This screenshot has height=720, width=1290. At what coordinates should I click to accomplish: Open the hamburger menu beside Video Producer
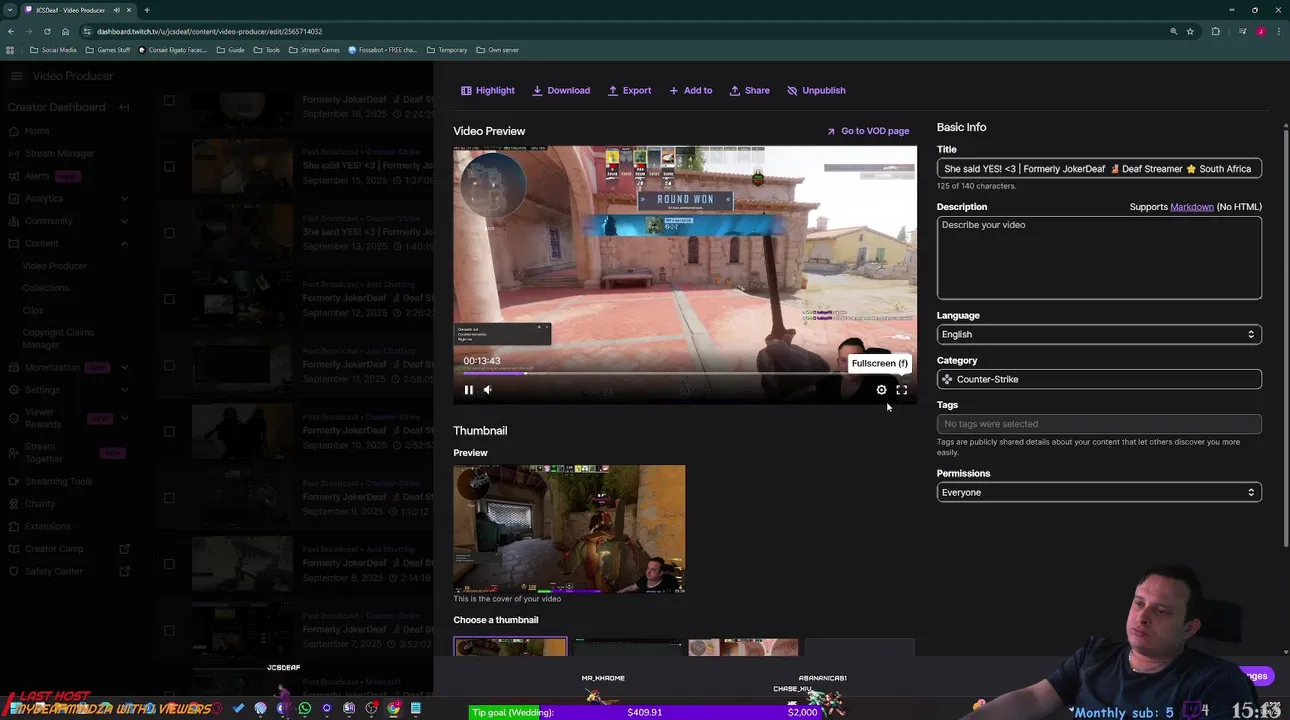tap(16, 76)
